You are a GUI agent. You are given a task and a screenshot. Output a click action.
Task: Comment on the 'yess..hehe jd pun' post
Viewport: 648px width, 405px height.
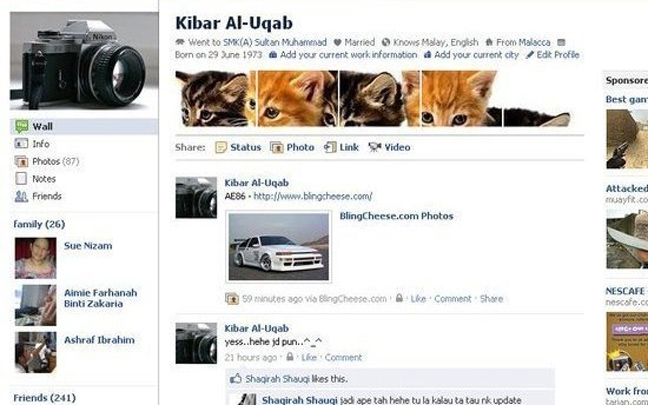[343, 357]
